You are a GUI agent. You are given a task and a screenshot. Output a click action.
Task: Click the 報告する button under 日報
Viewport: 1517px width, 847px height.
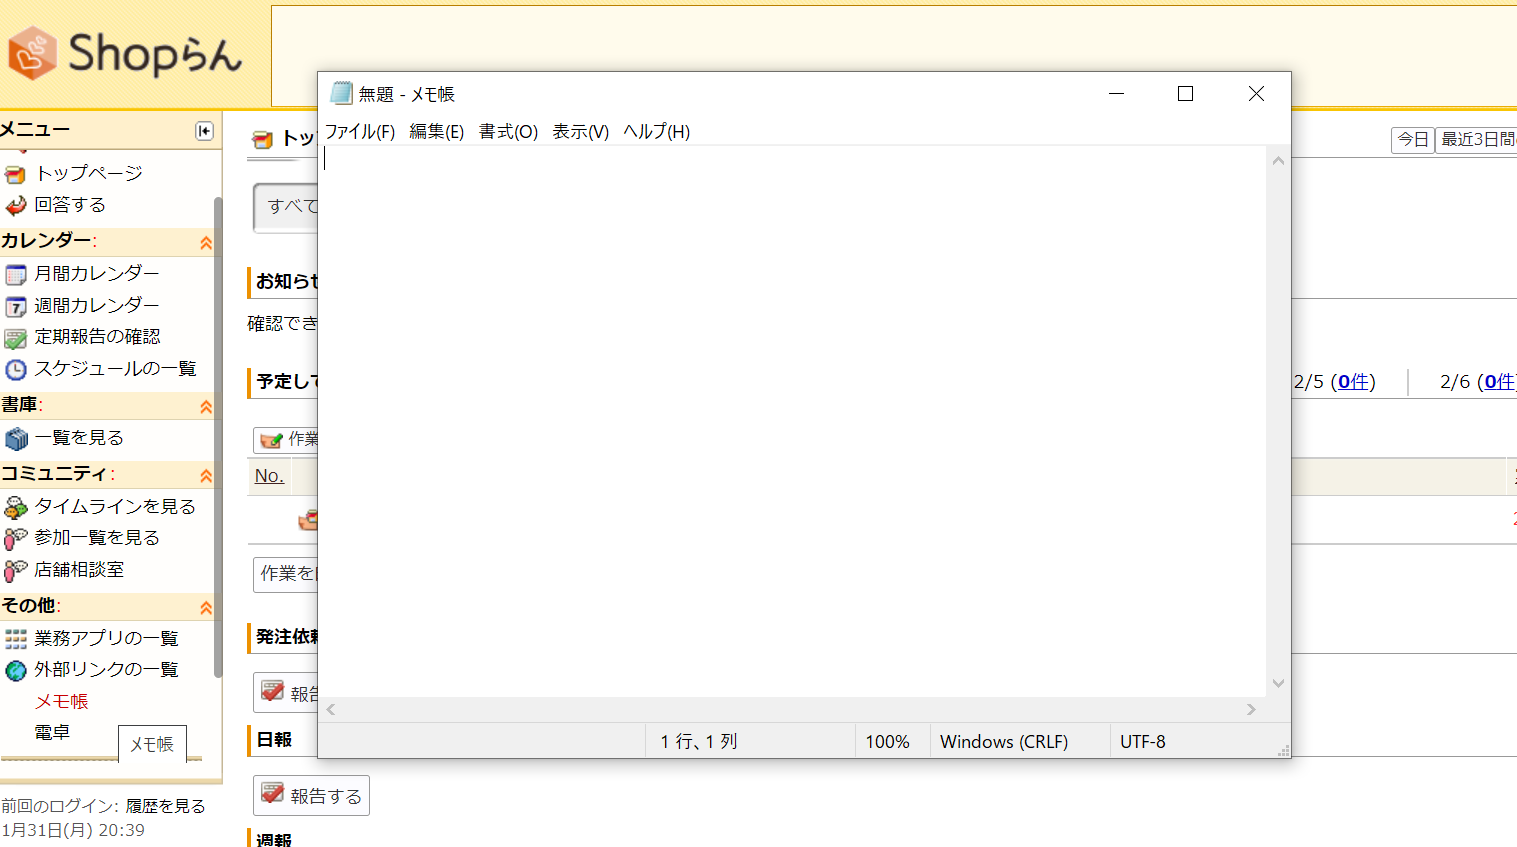point(311,796)
